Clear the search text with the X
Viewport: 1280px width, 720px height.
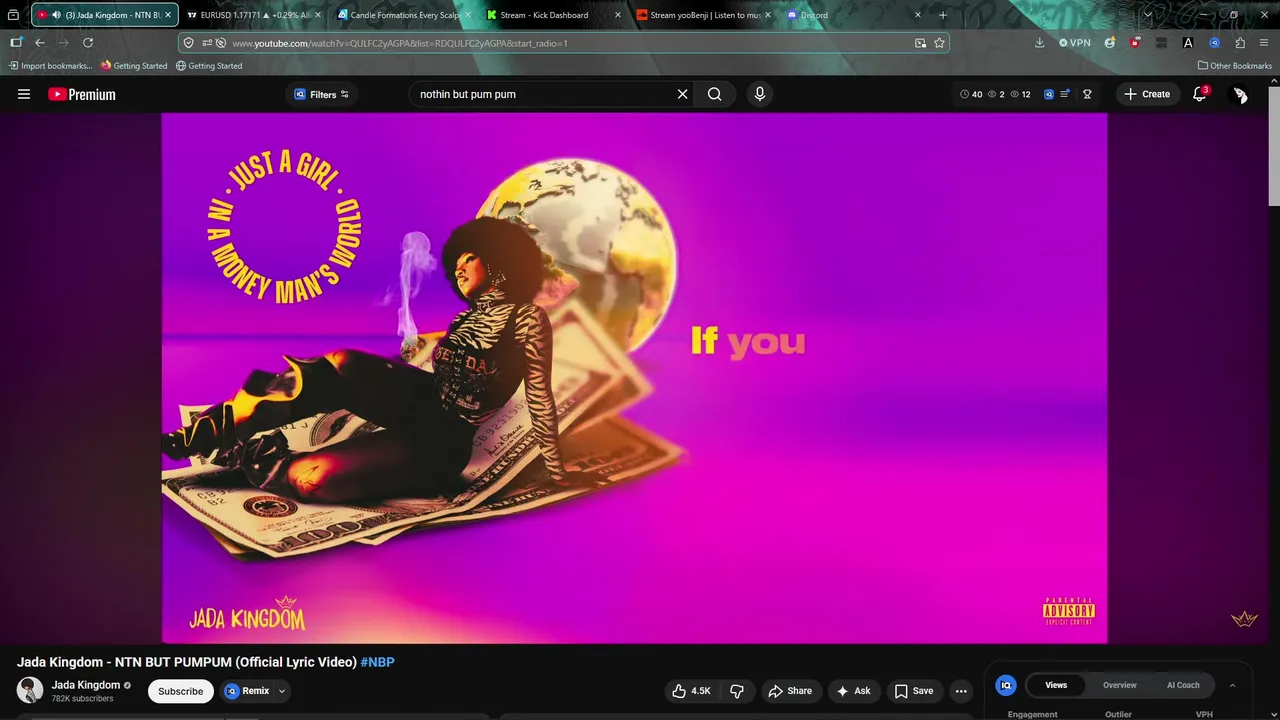tap(683, 94)
